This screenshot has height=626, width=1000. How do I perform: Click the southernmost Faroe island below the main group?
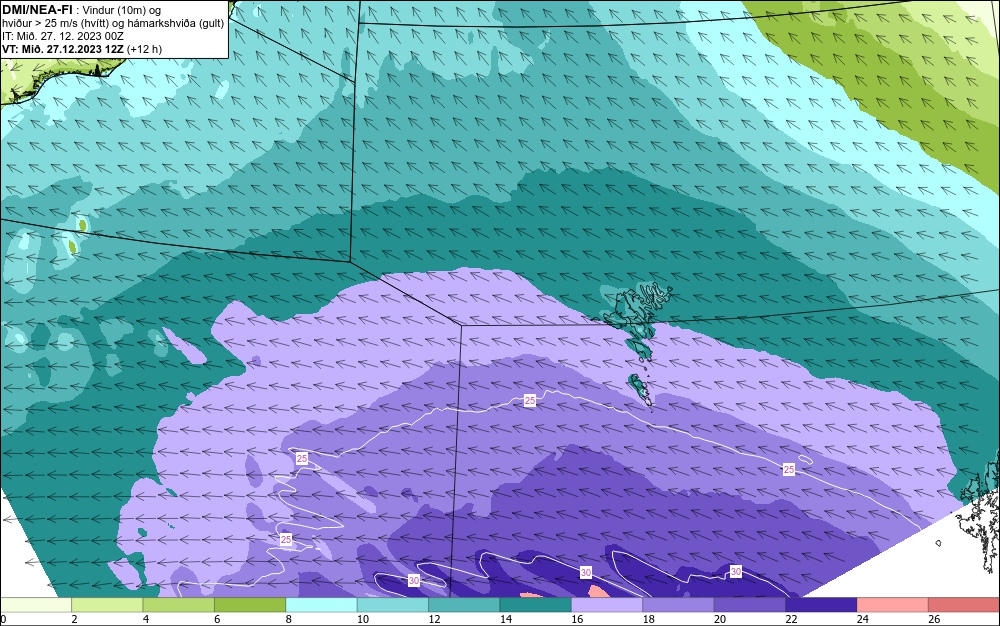coord(641,390)
